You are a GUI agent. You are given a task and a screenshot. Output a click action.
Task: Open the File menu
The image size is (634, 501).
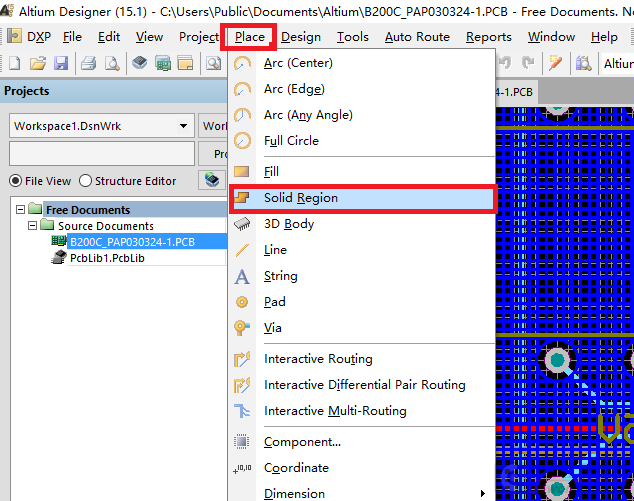point(72,37)
